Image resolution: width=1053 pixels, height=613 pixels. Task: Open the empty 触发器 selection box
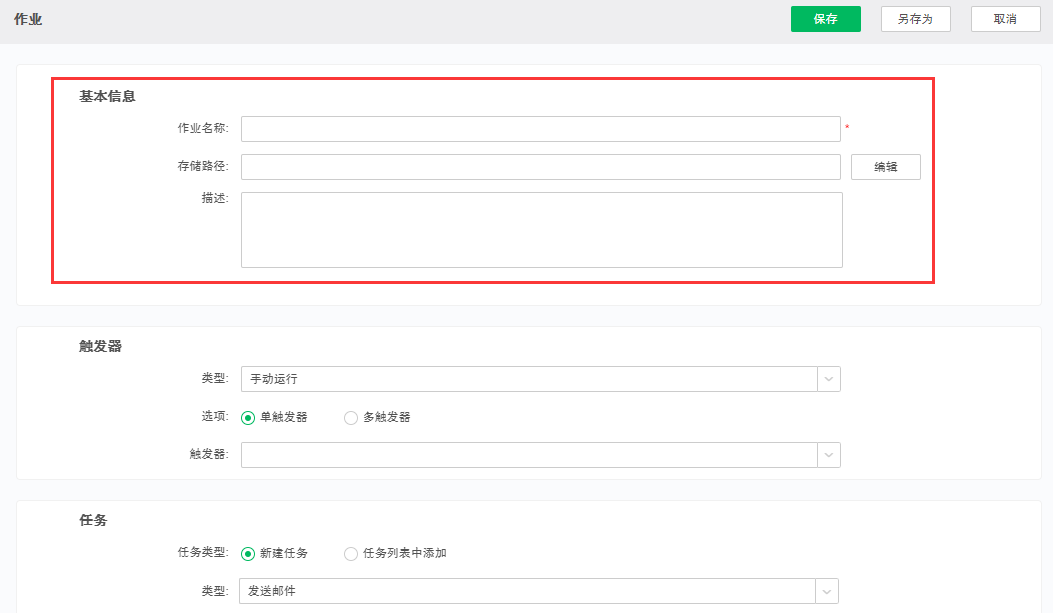tap(528, 455)
